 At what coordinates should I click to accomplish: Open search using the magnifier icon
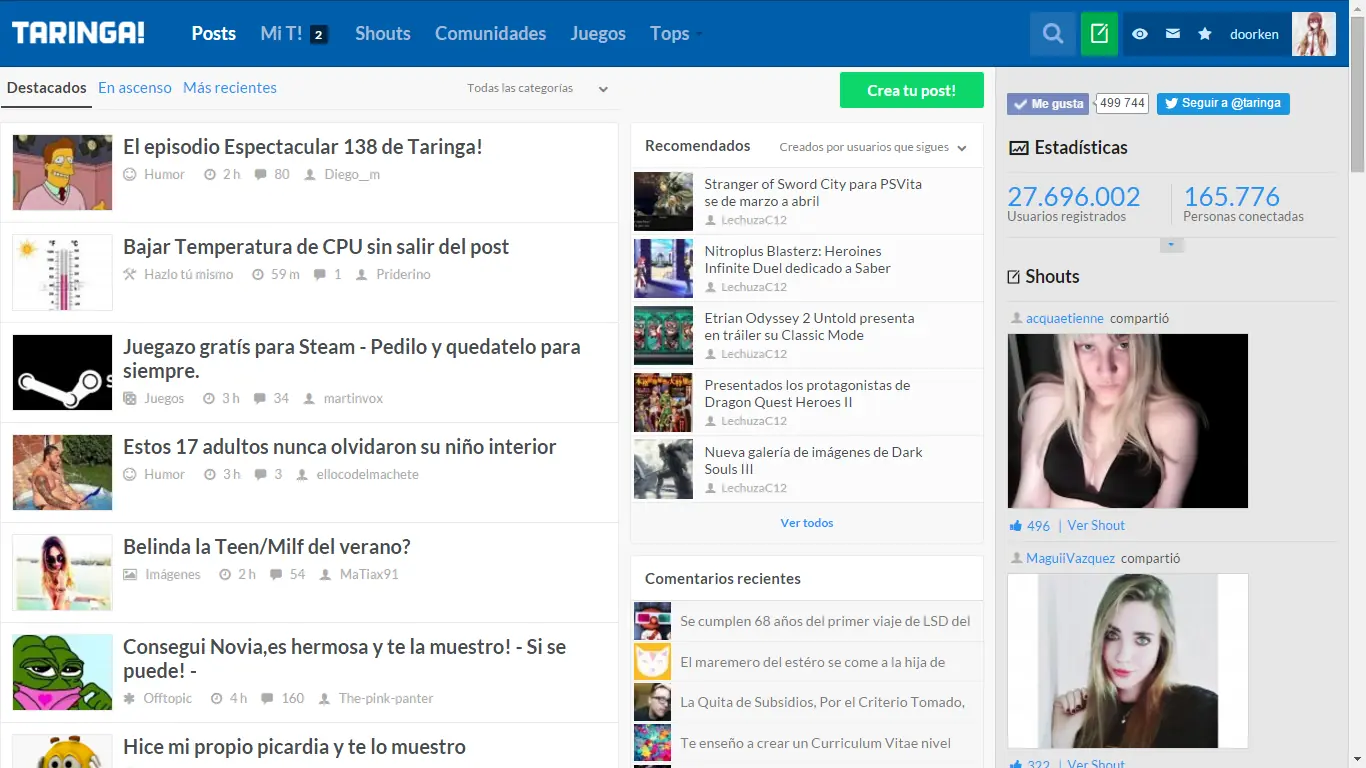coord(1052,33)
